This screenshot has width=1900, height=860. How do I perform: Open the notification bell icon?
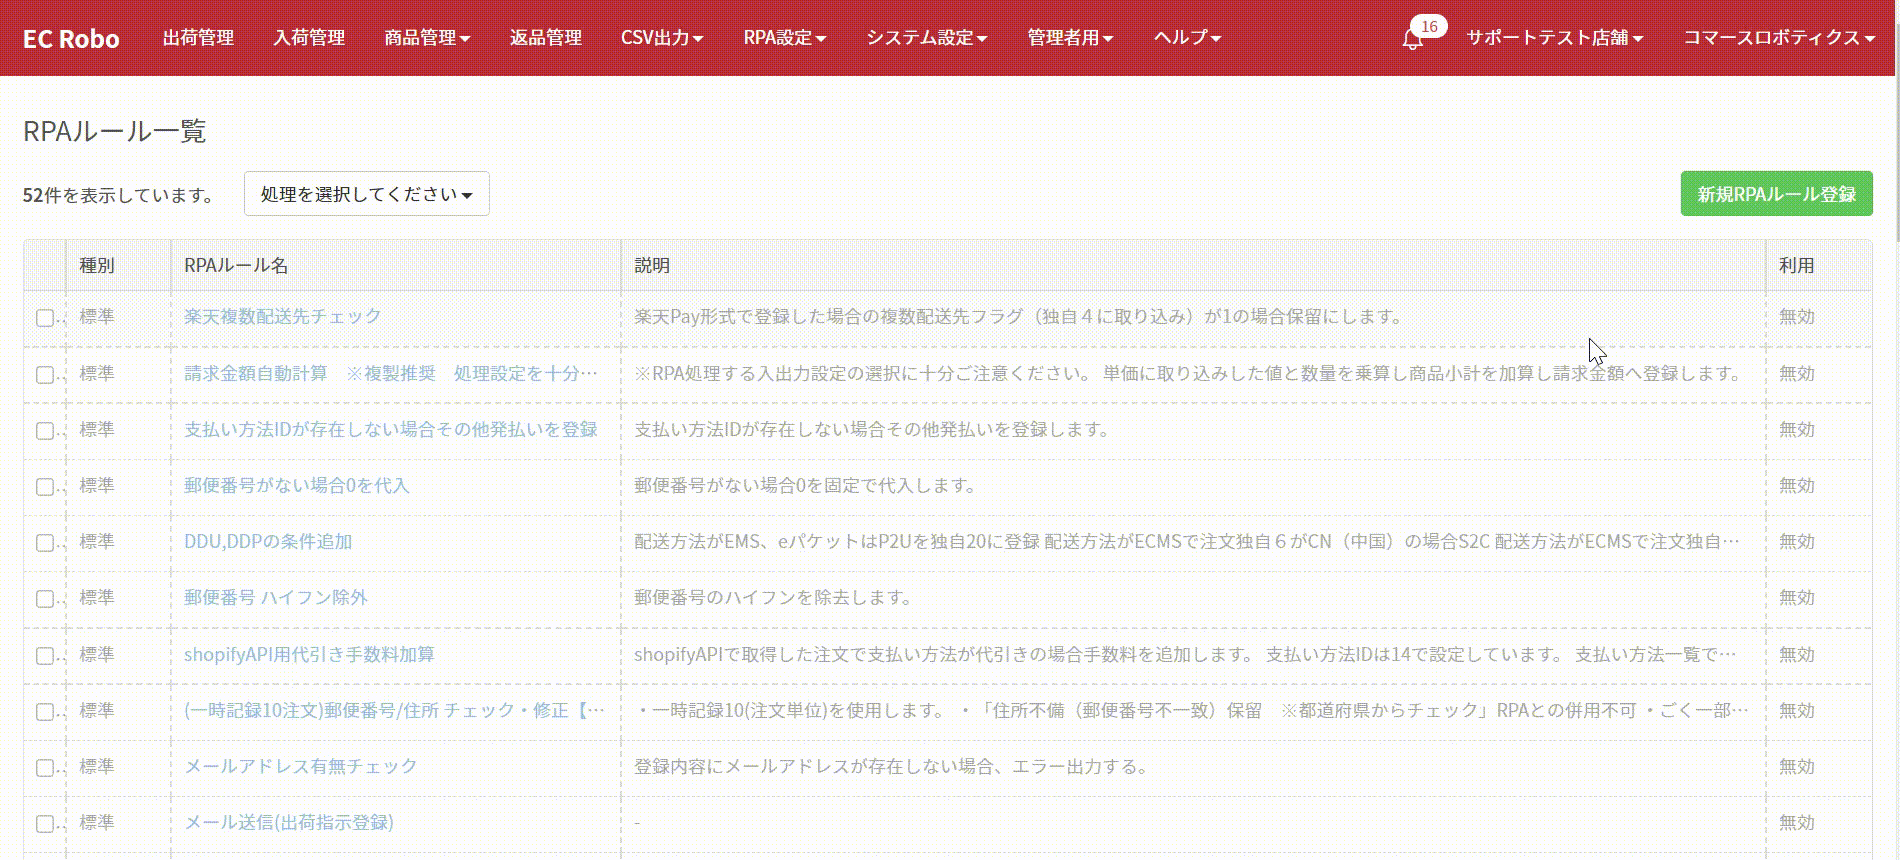1412,40
